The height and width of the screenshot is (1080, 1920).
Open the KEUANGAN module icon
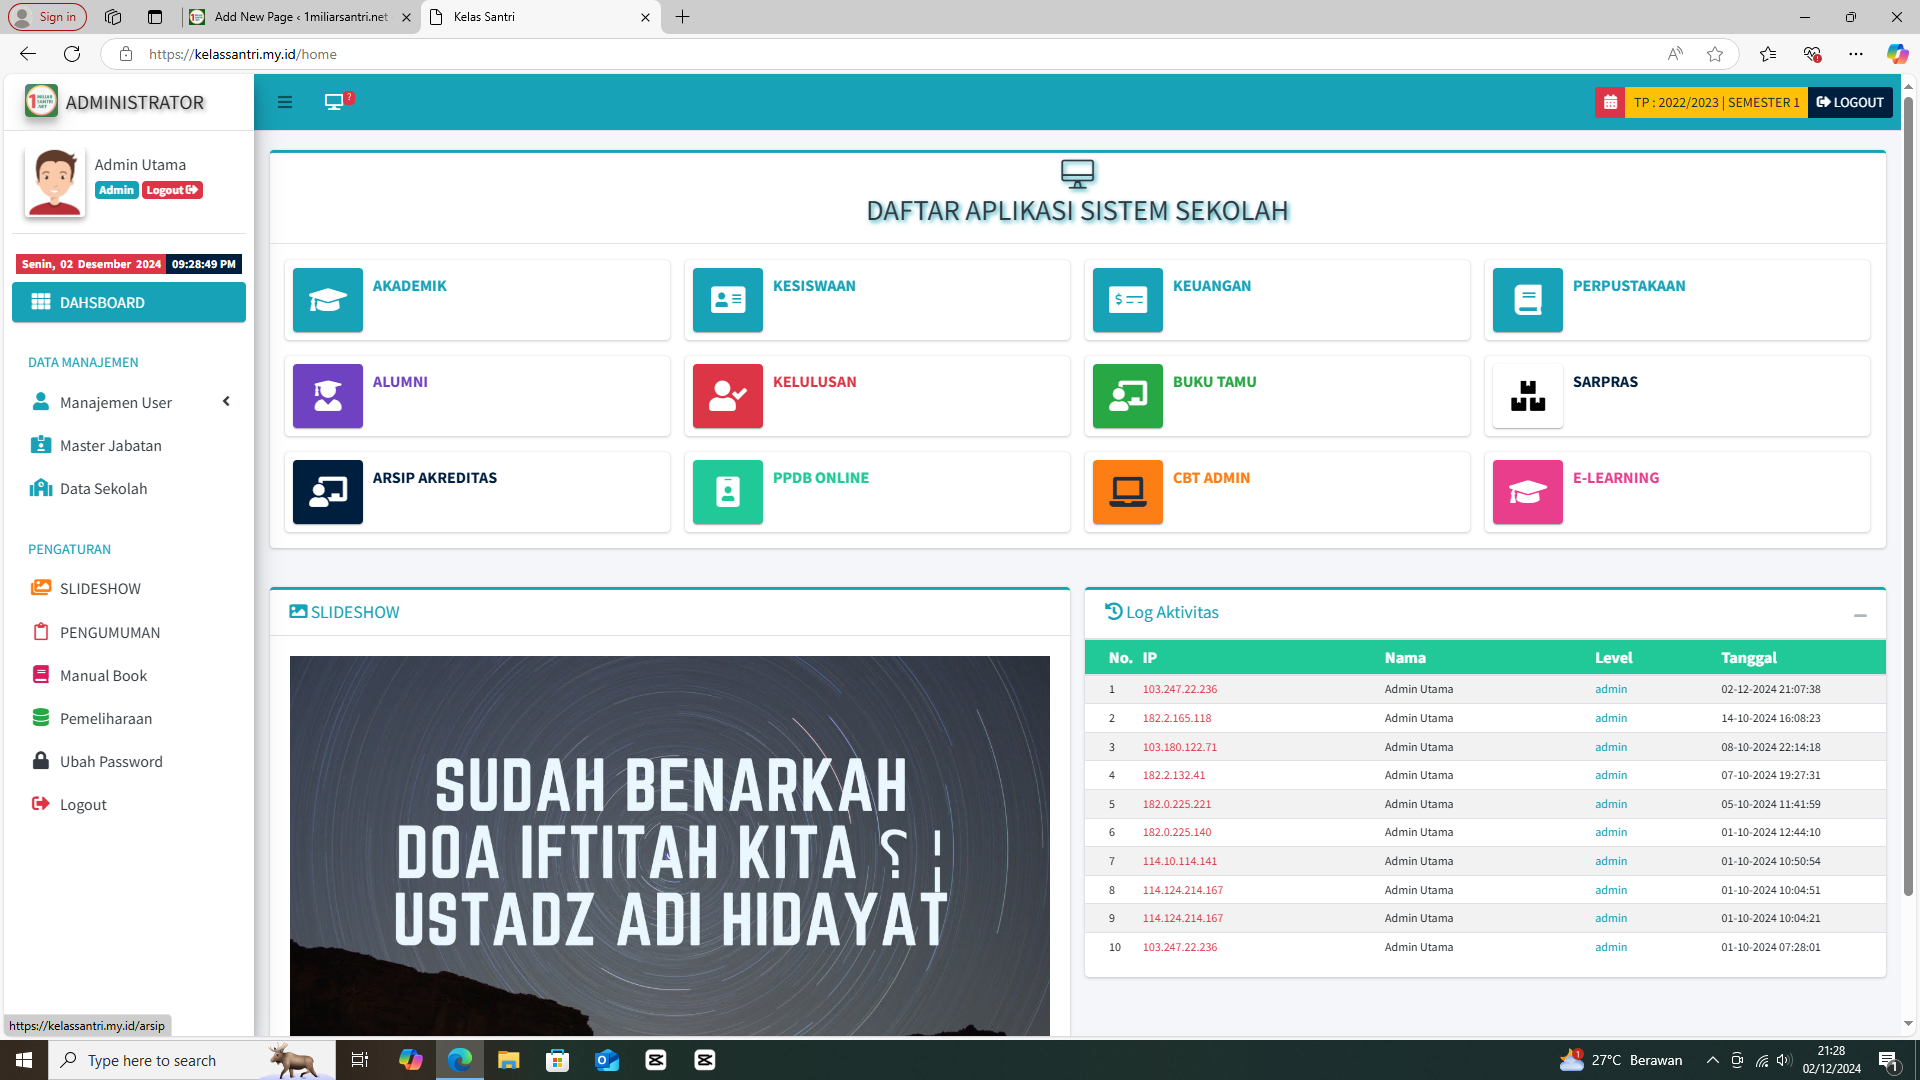pyautogui.click(x=1127, y=300)
